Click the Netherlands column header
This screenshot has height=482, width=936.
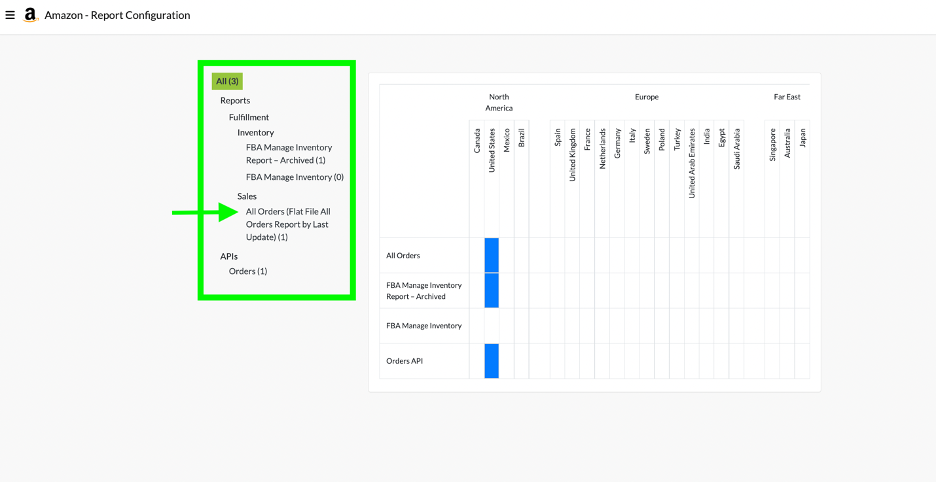pos(602,148)
